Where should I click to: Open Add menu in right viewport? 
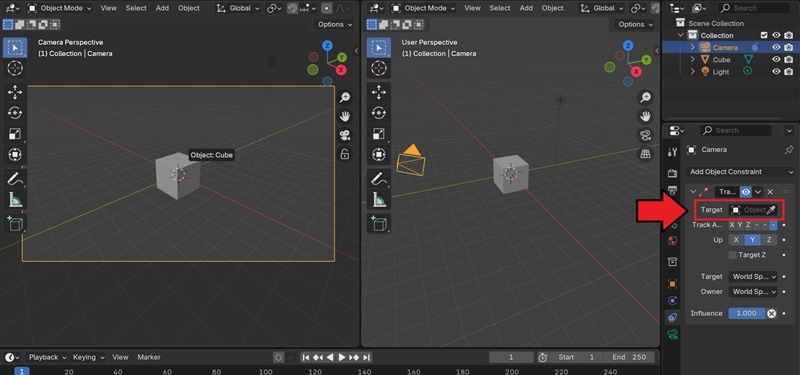pos(526,8)
